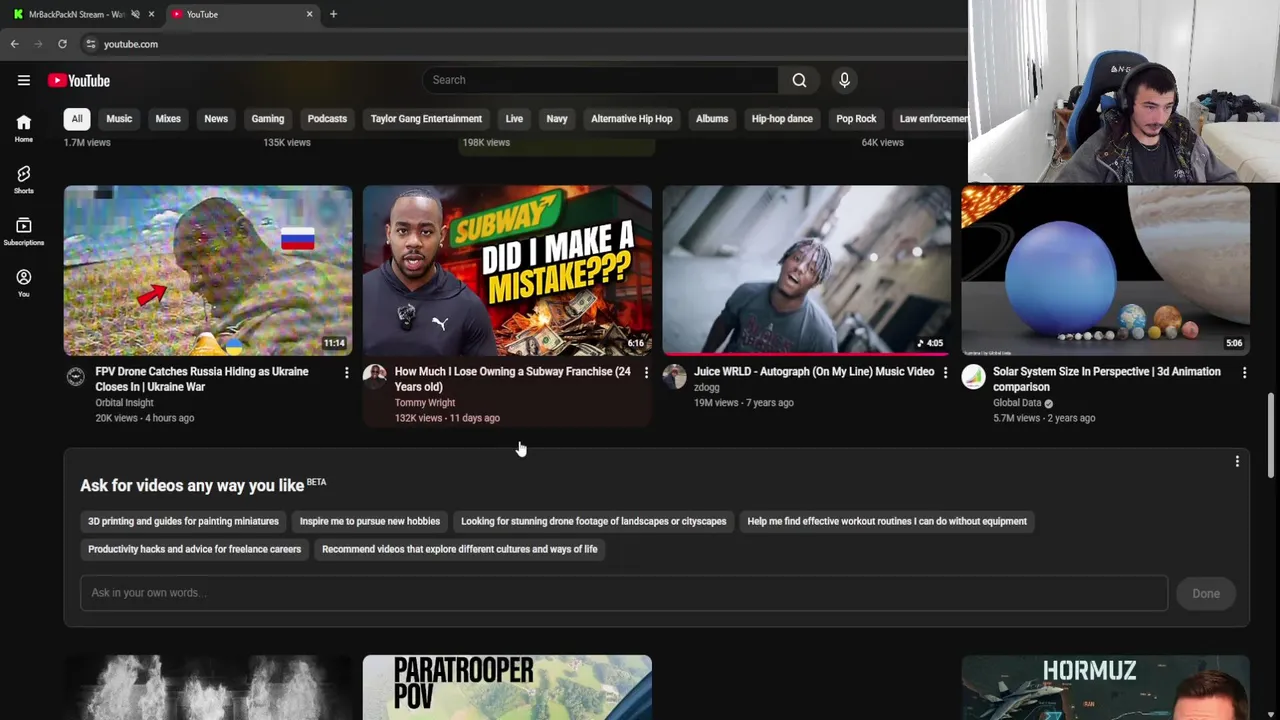1280x720 pixels.
Task: Choose videos exploring different cultures suggestion
Action: pos(460,549)
